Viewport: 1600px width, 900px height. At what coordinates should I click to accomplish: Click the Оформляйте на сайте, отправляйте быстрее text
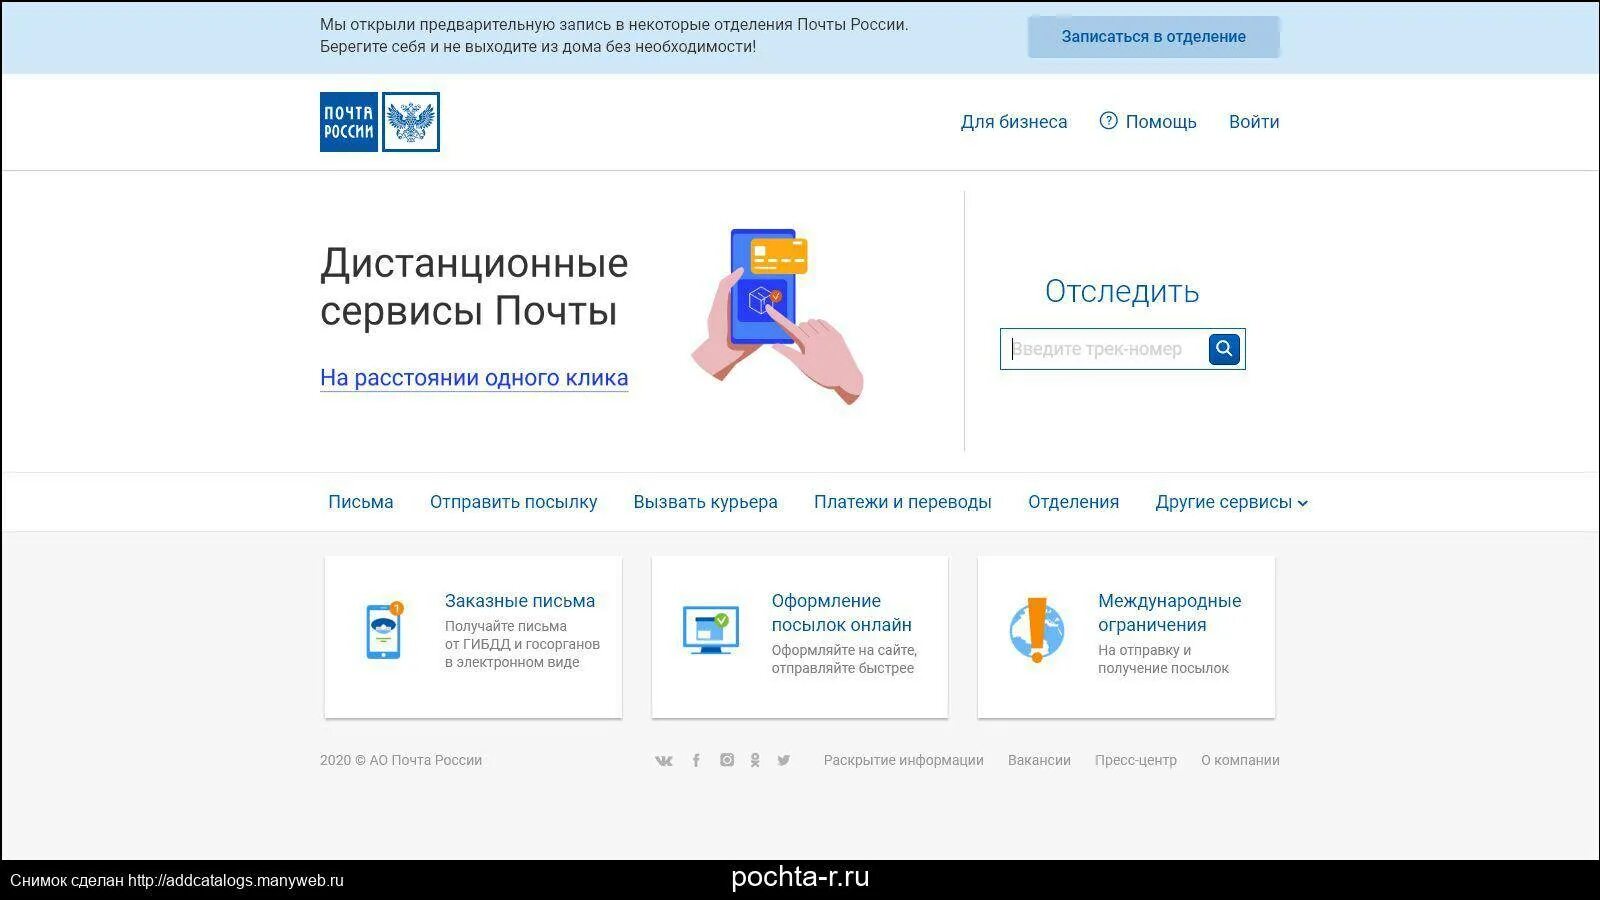tap(844, 659)
